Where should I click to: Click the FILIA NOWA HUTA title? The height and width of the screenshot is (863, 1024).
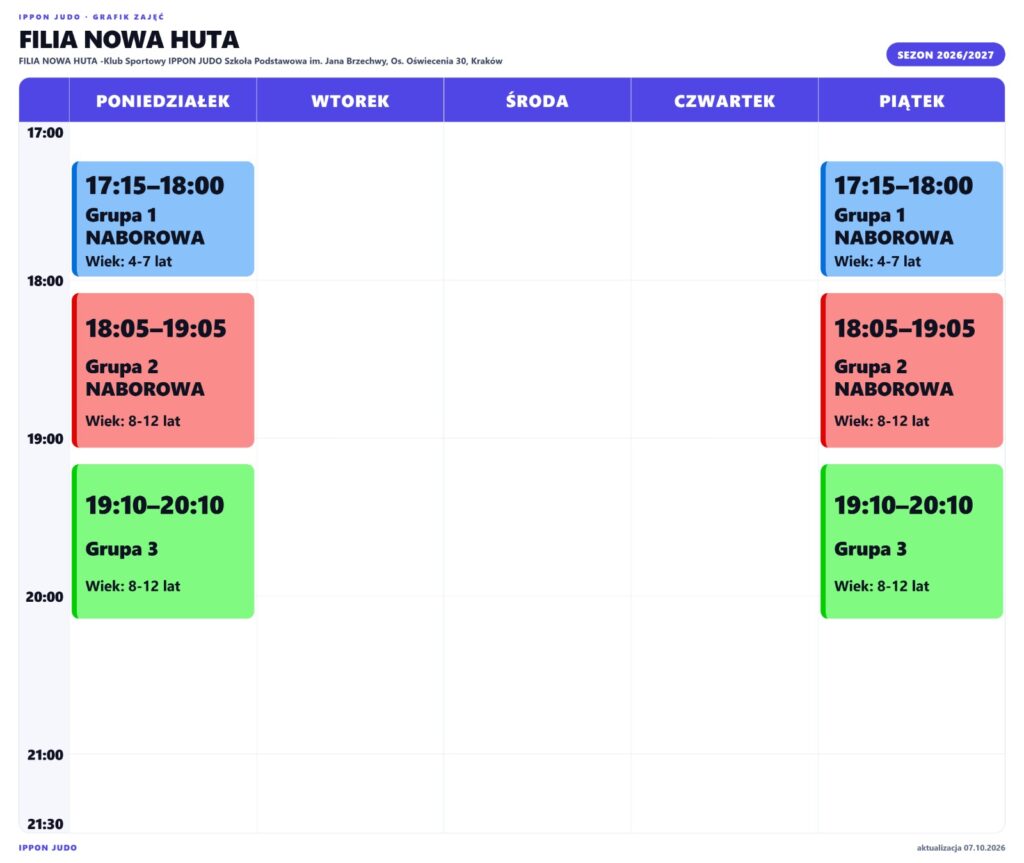click(x=129, y=40)
